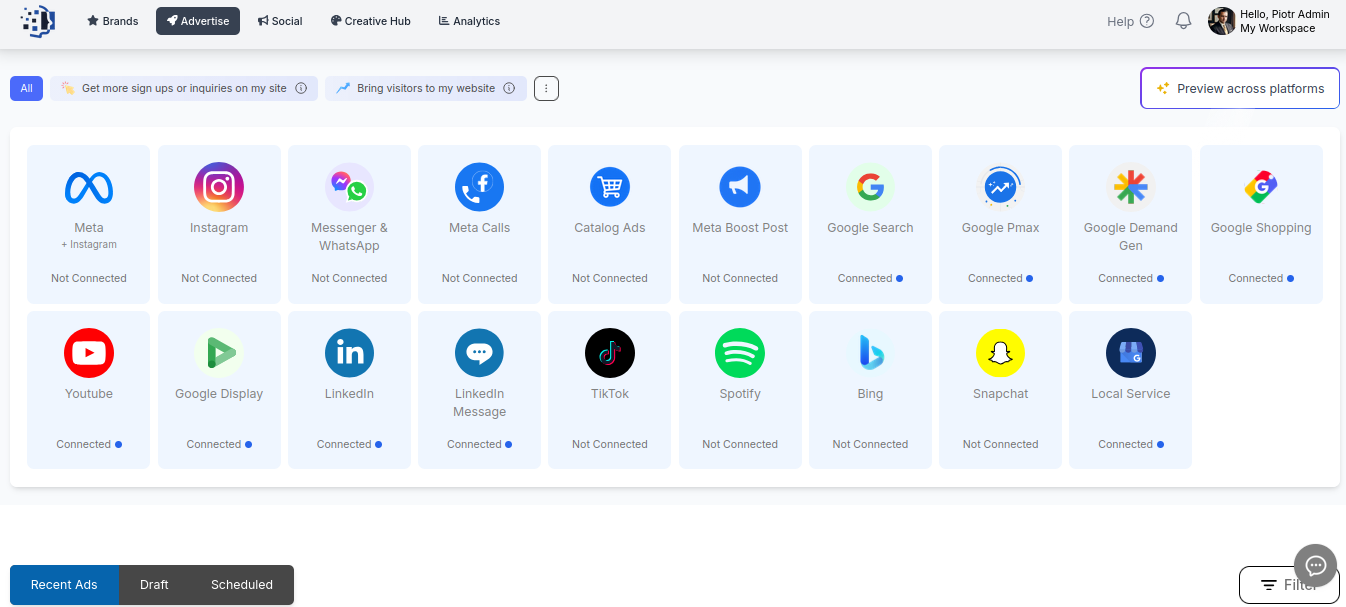
Task: Click the info icon beside Bring visitors chip
Action: click(511, 88)
